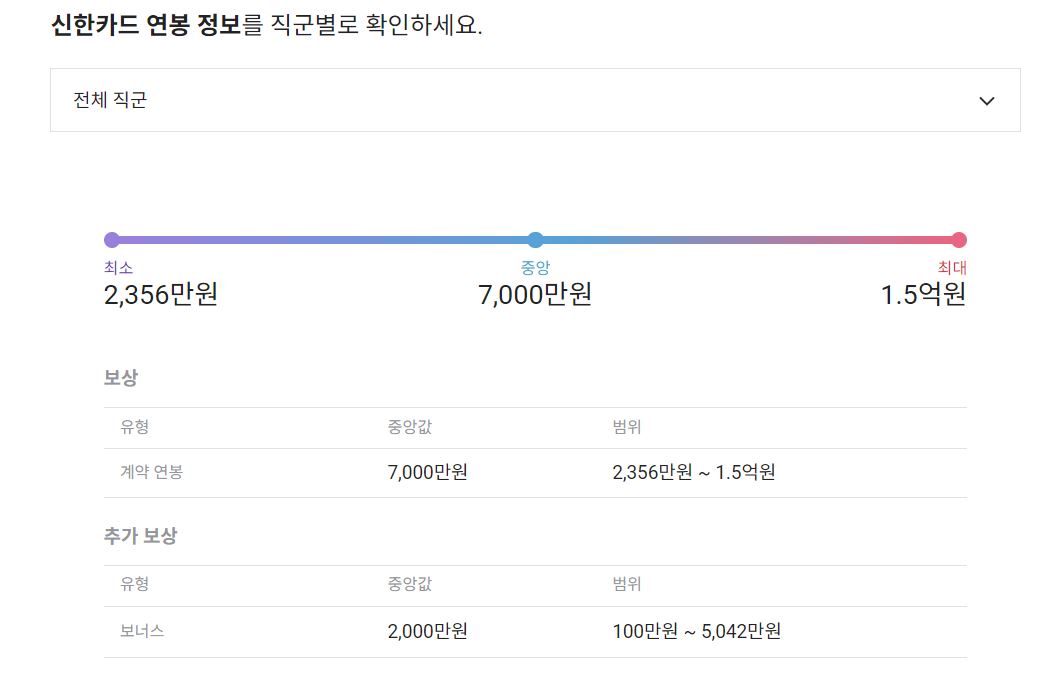Viewport: 1063px width, 698px height.
Task: Click the chevron on the job group selector
Action: tap(987, 99)
